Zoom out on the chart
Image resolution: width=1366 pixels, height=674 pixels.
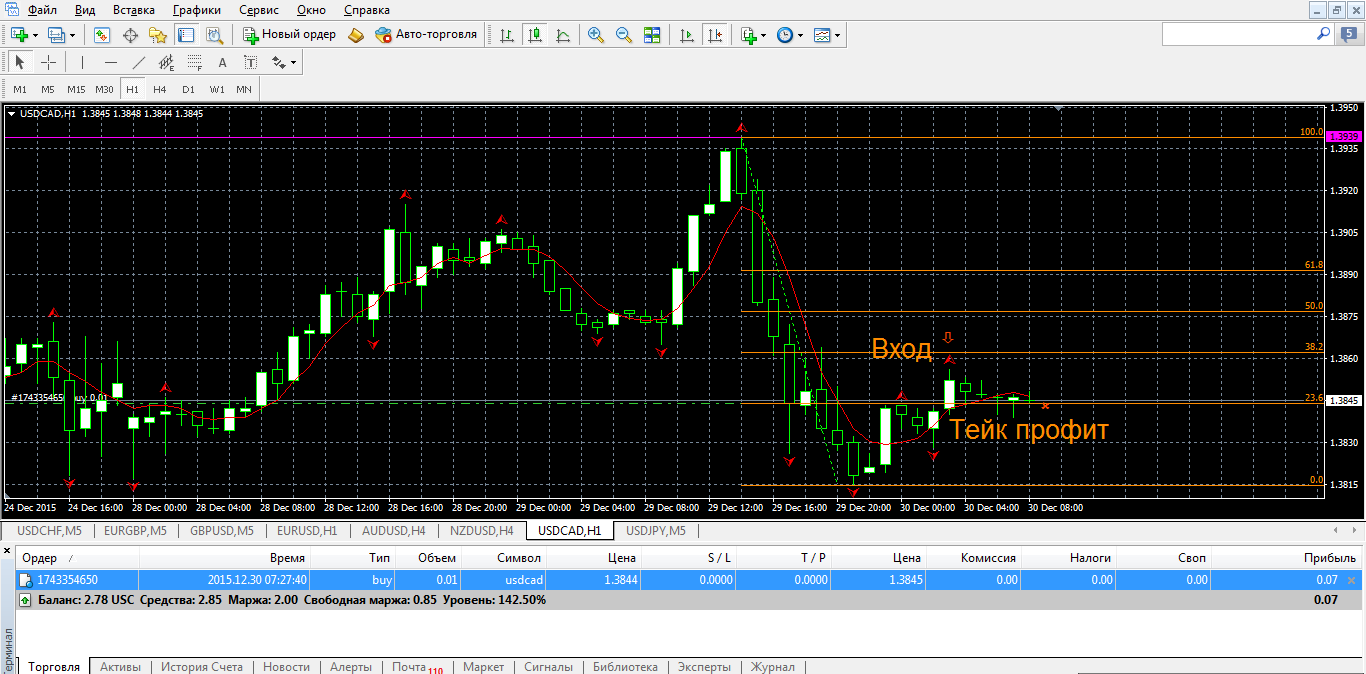624,35
